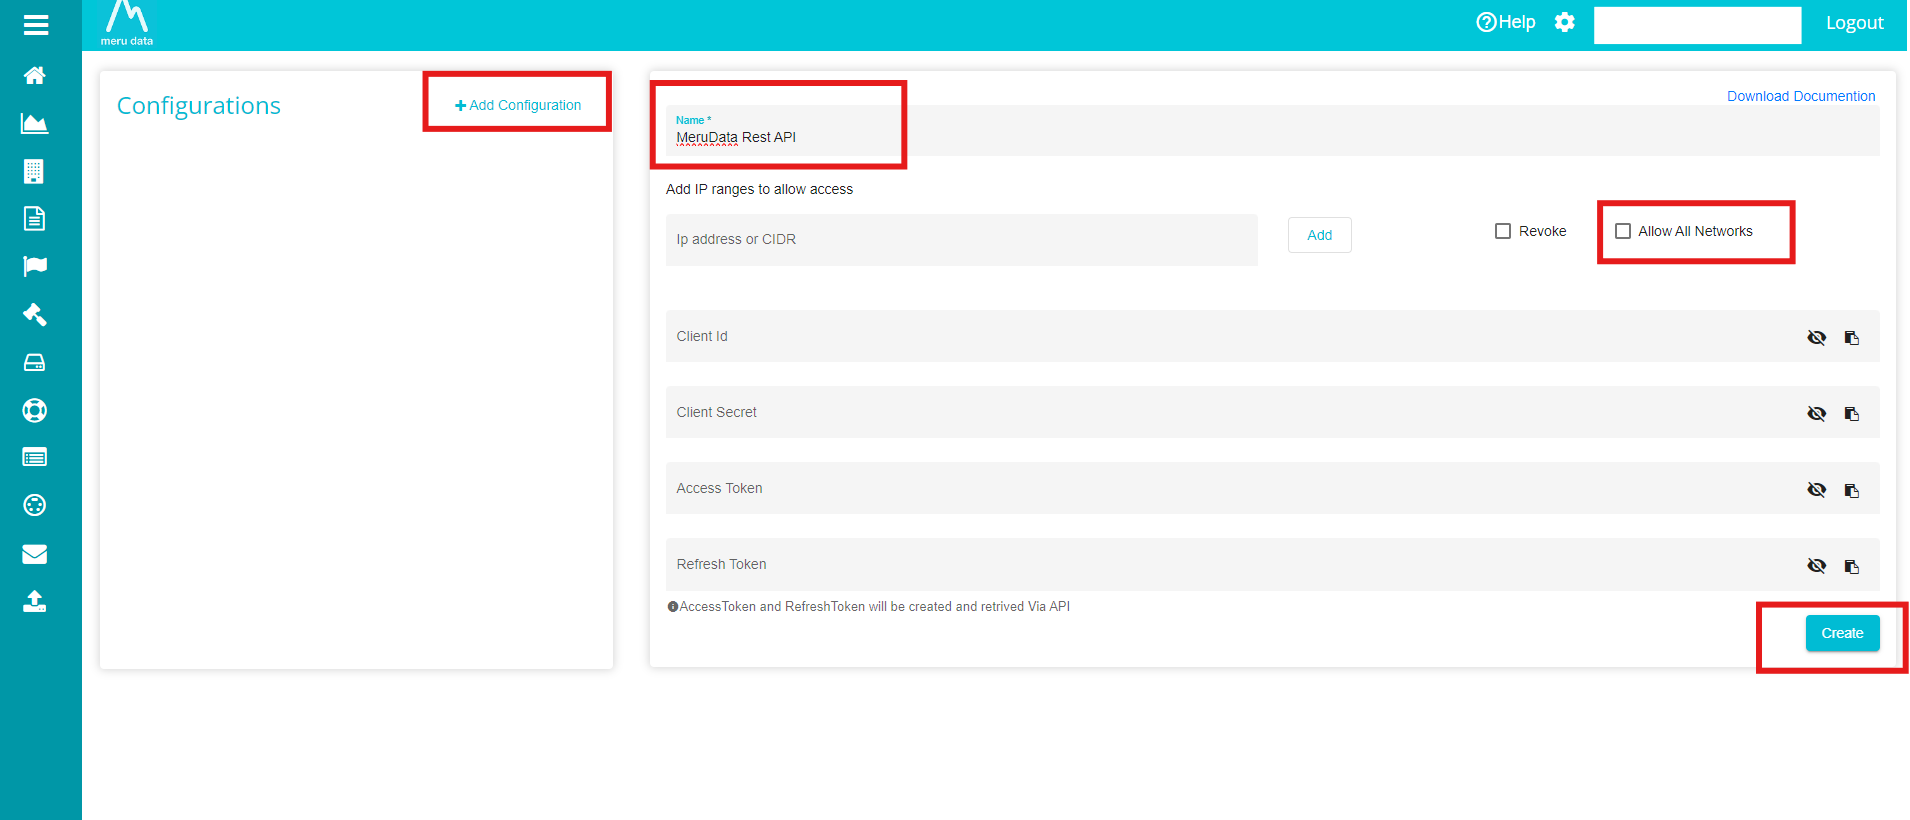Go to the Home icon in sidebar
The image size is (1910, 820).
point(35,75)
